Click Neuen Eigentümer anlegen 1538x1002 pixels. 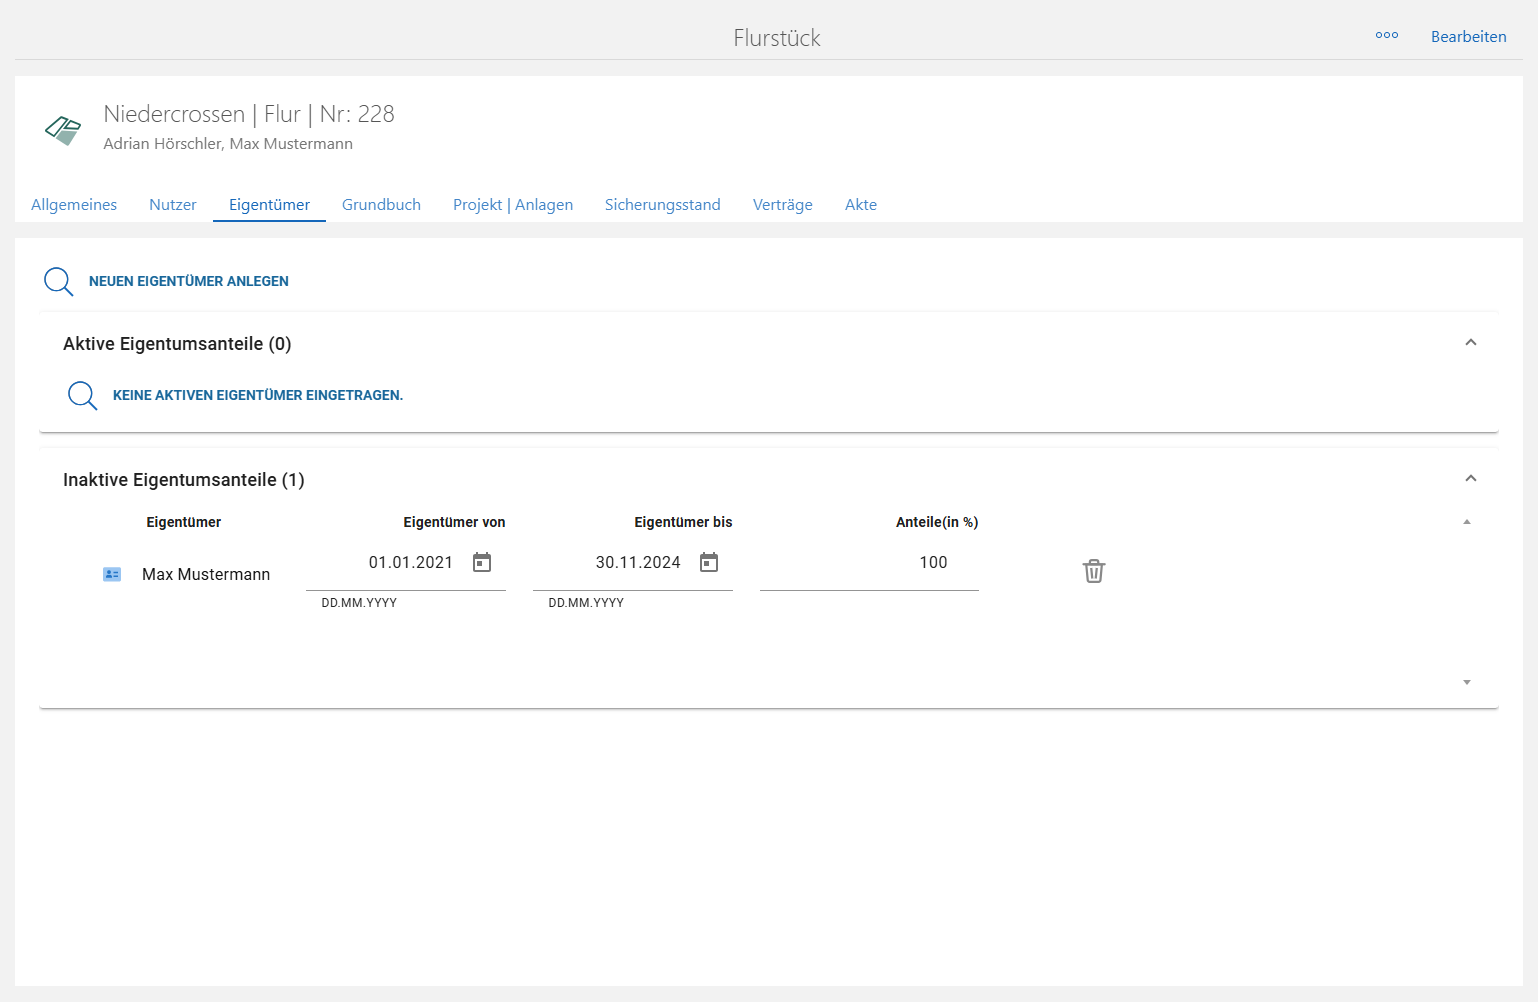(x=188, y=282)
